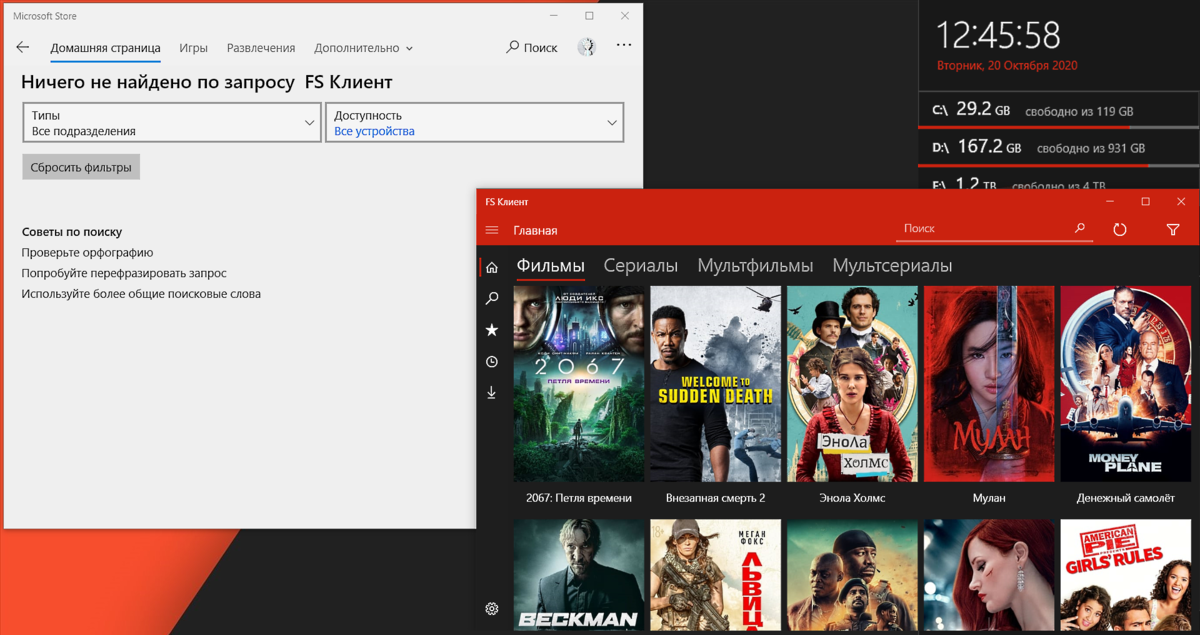Screen dimensions: 1200x635
Task: Open history clock icon in FS Клиент sidebar
Action: click(x=492, y=362)
